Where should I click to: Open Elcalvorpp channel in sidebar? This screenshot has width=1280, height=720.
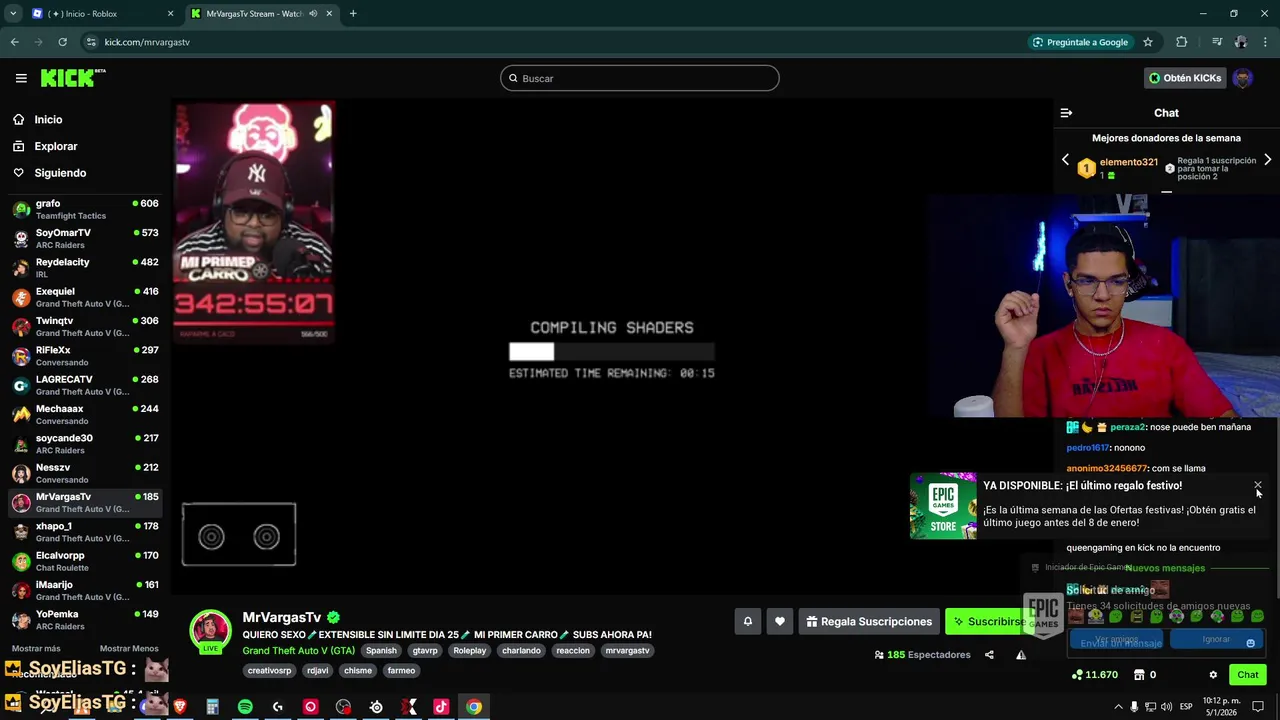click(x=85, y=561)
